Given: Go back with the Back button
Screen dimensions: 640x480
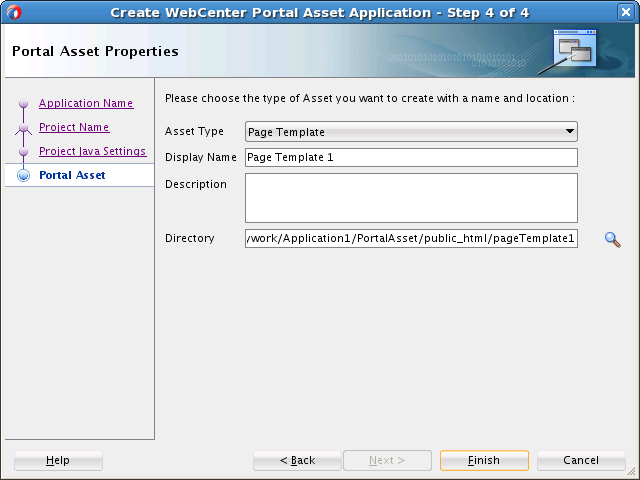Looking at the screenshot, I should (297, 460).
